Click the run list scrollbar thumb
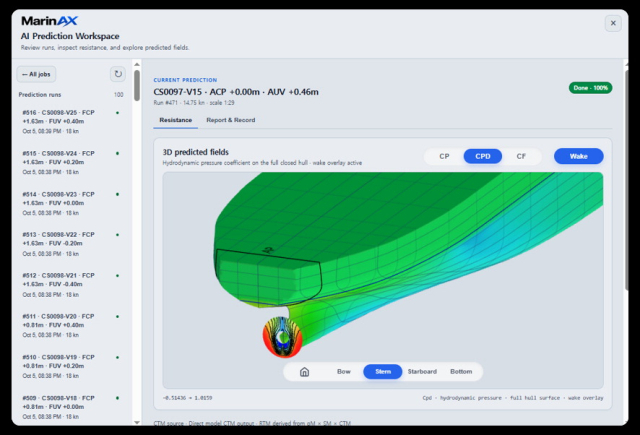Image resolution: width=640 pixels, height=435 pixels. [x=137, y=85]
